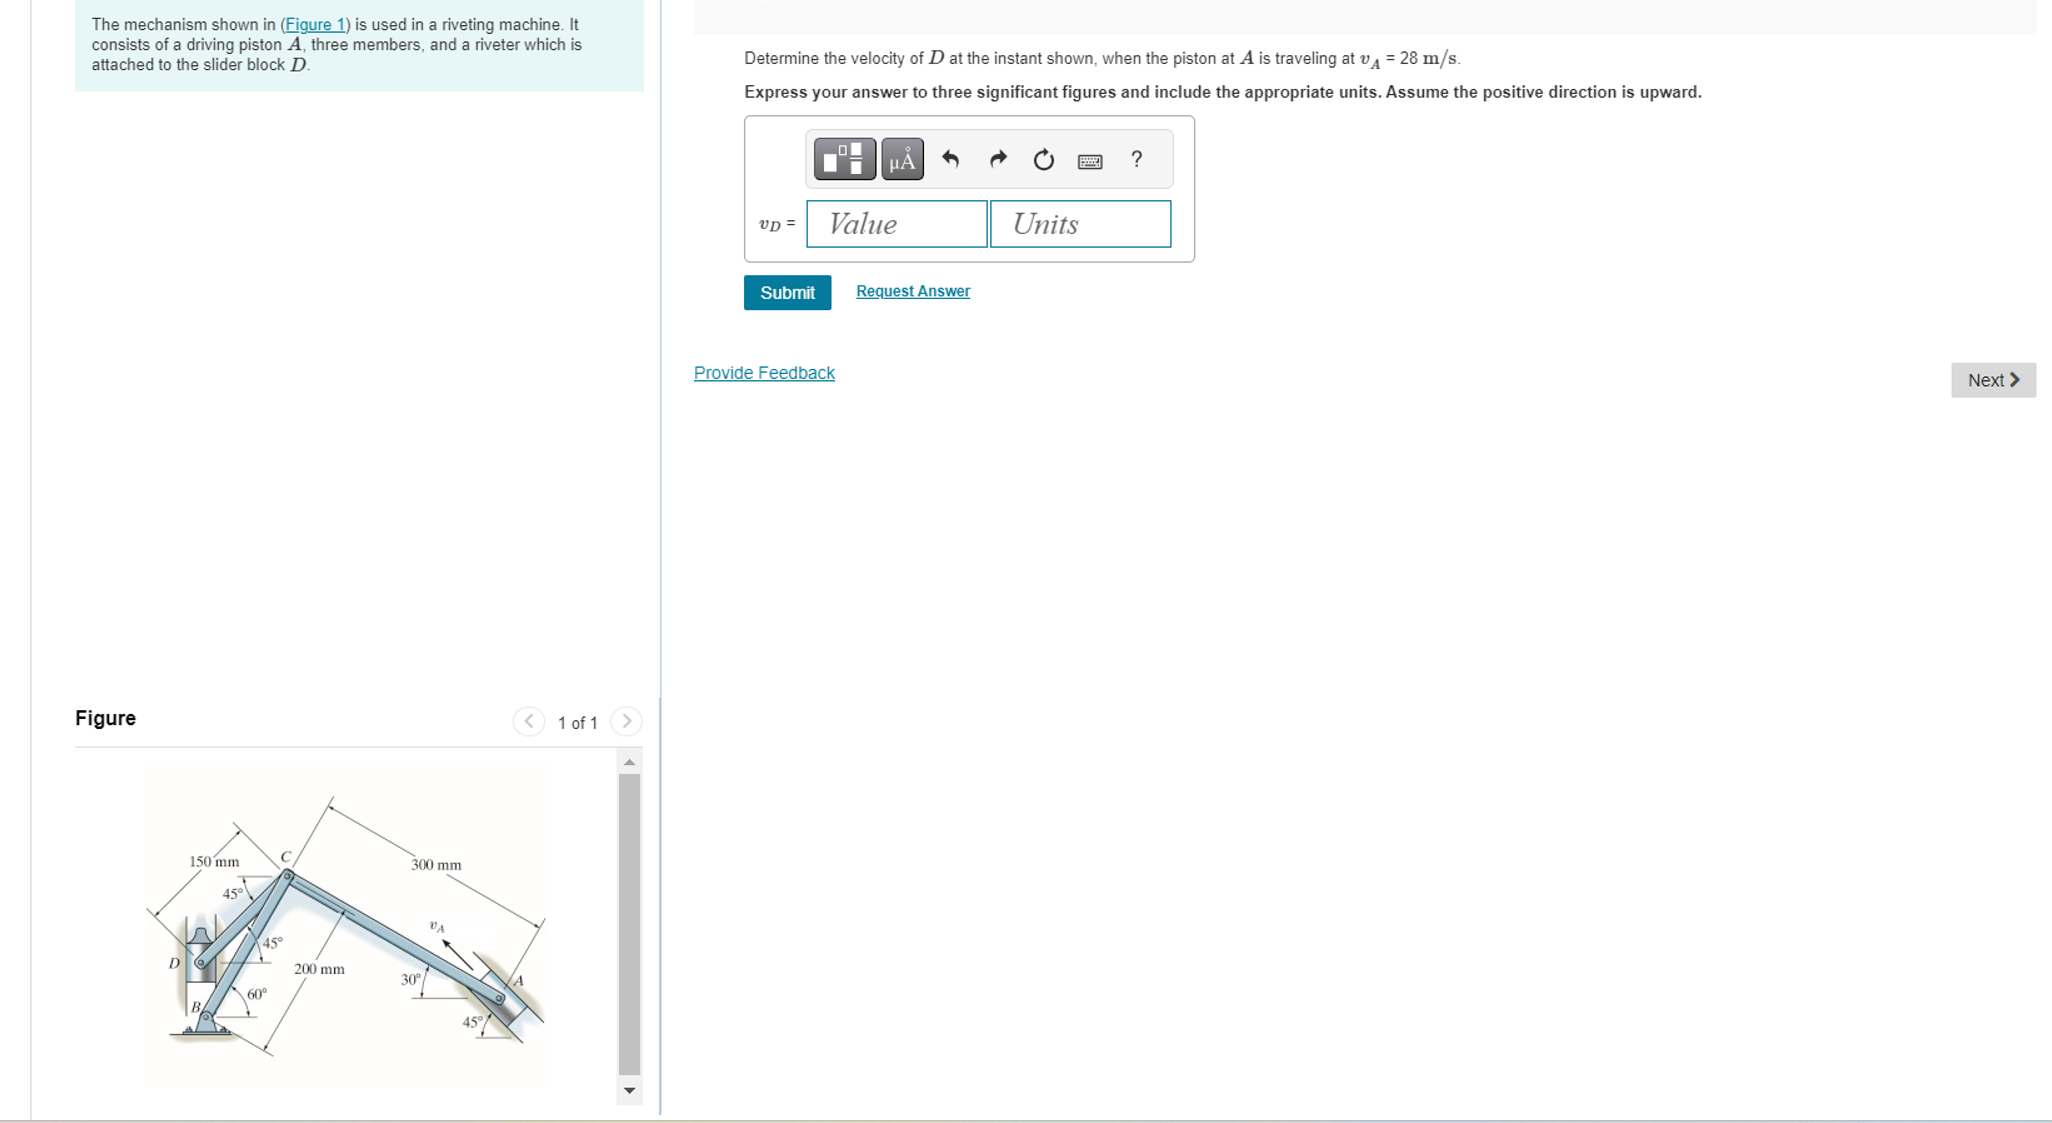This screenshot has width=2052, height=1123.
Task: Open the keyboard shortcuts icon
Action: [x=1090, y=161]
